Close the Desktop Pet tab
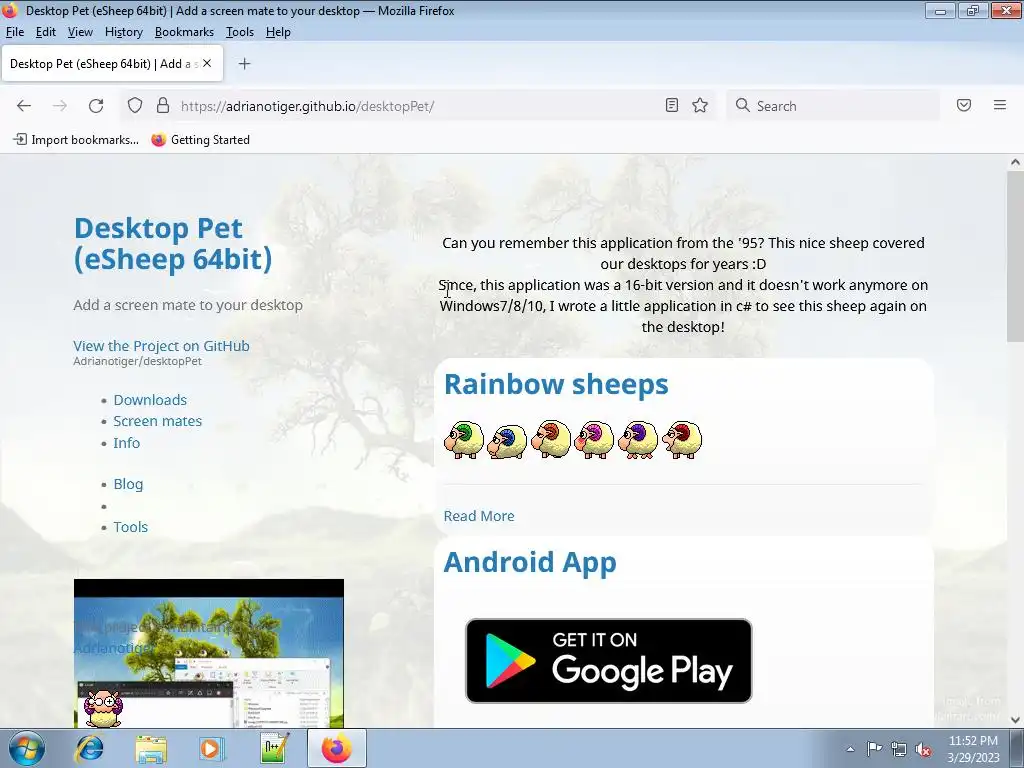The width and height of the screenshot is (1024, 768). pos(207,63)
